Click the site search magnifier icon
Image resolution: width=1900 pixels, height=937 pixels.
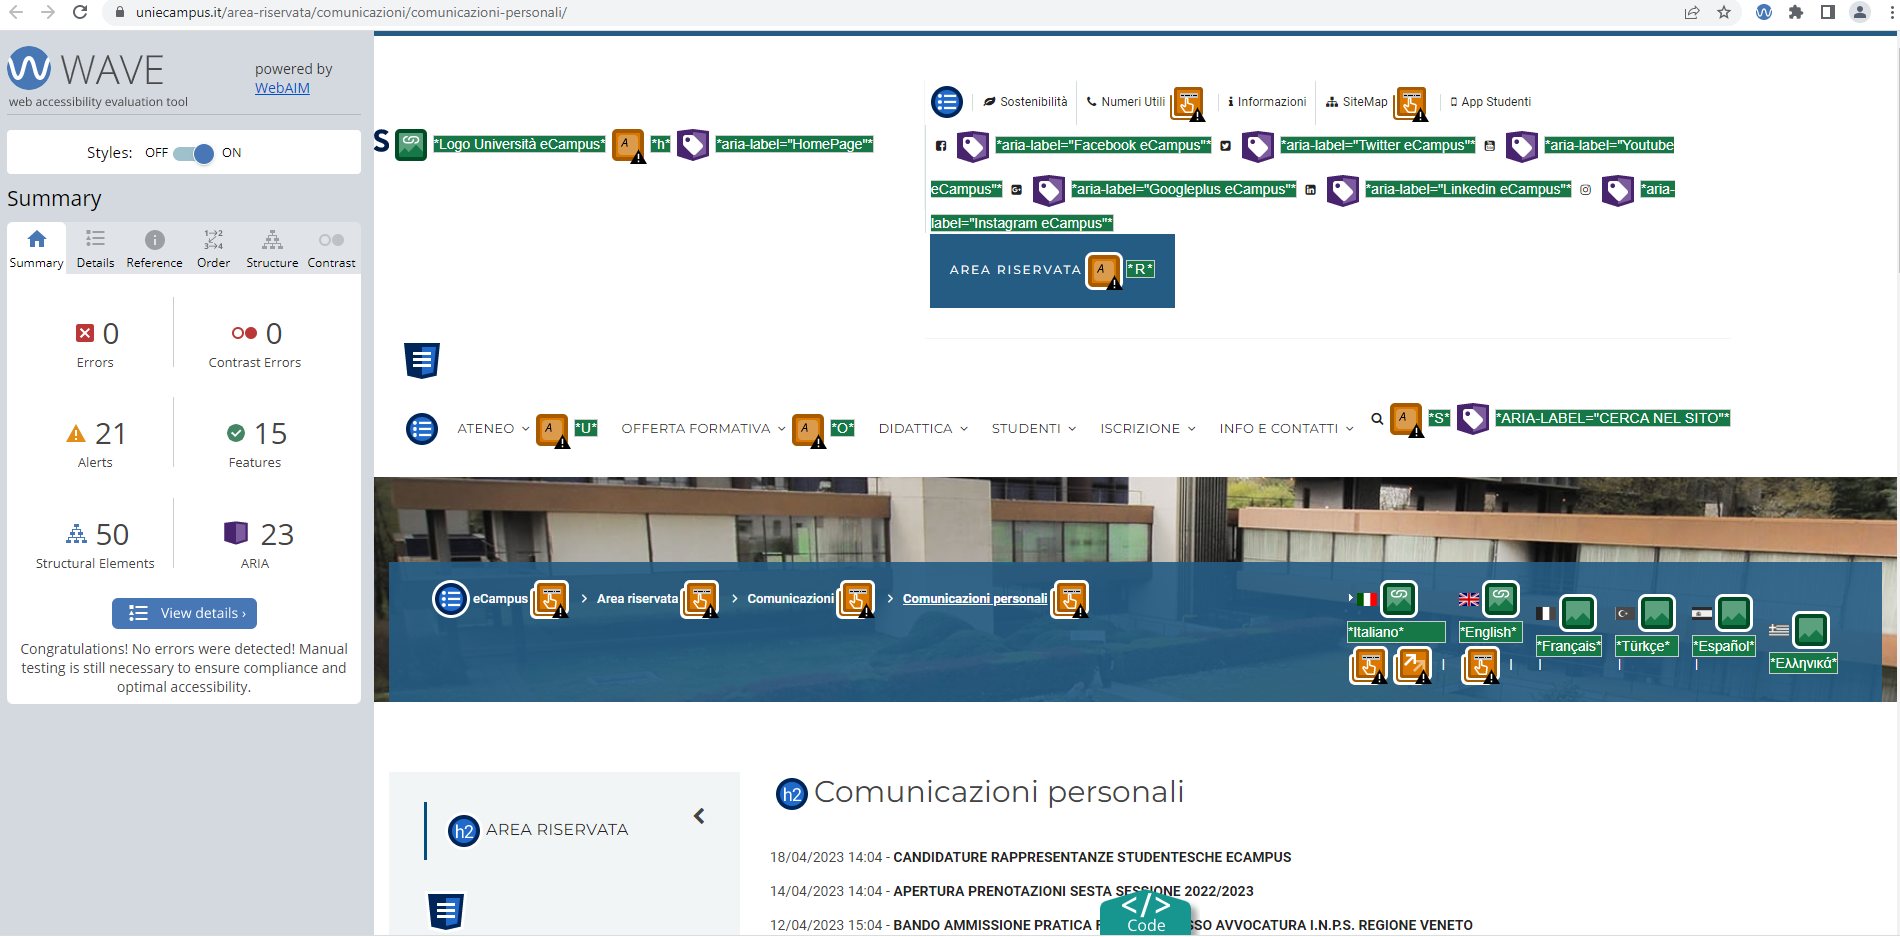click(1377, 419)
